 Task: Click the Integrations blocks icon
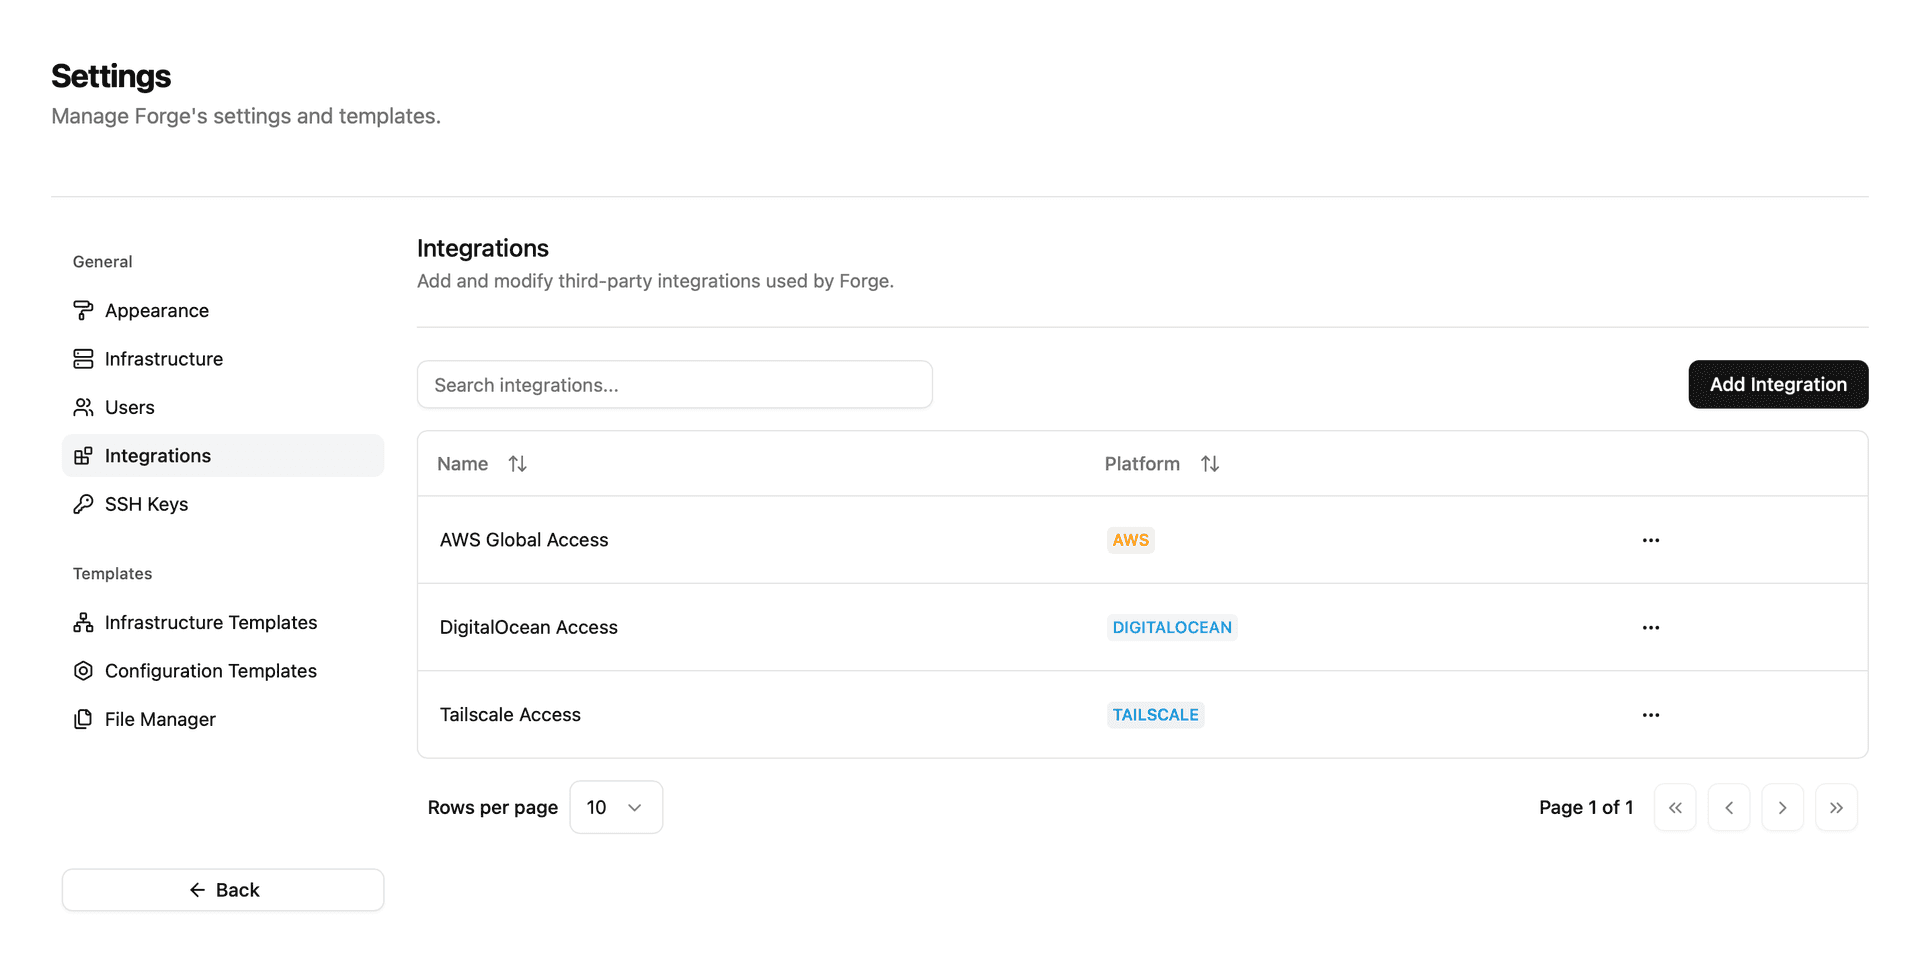pos(83,456)
